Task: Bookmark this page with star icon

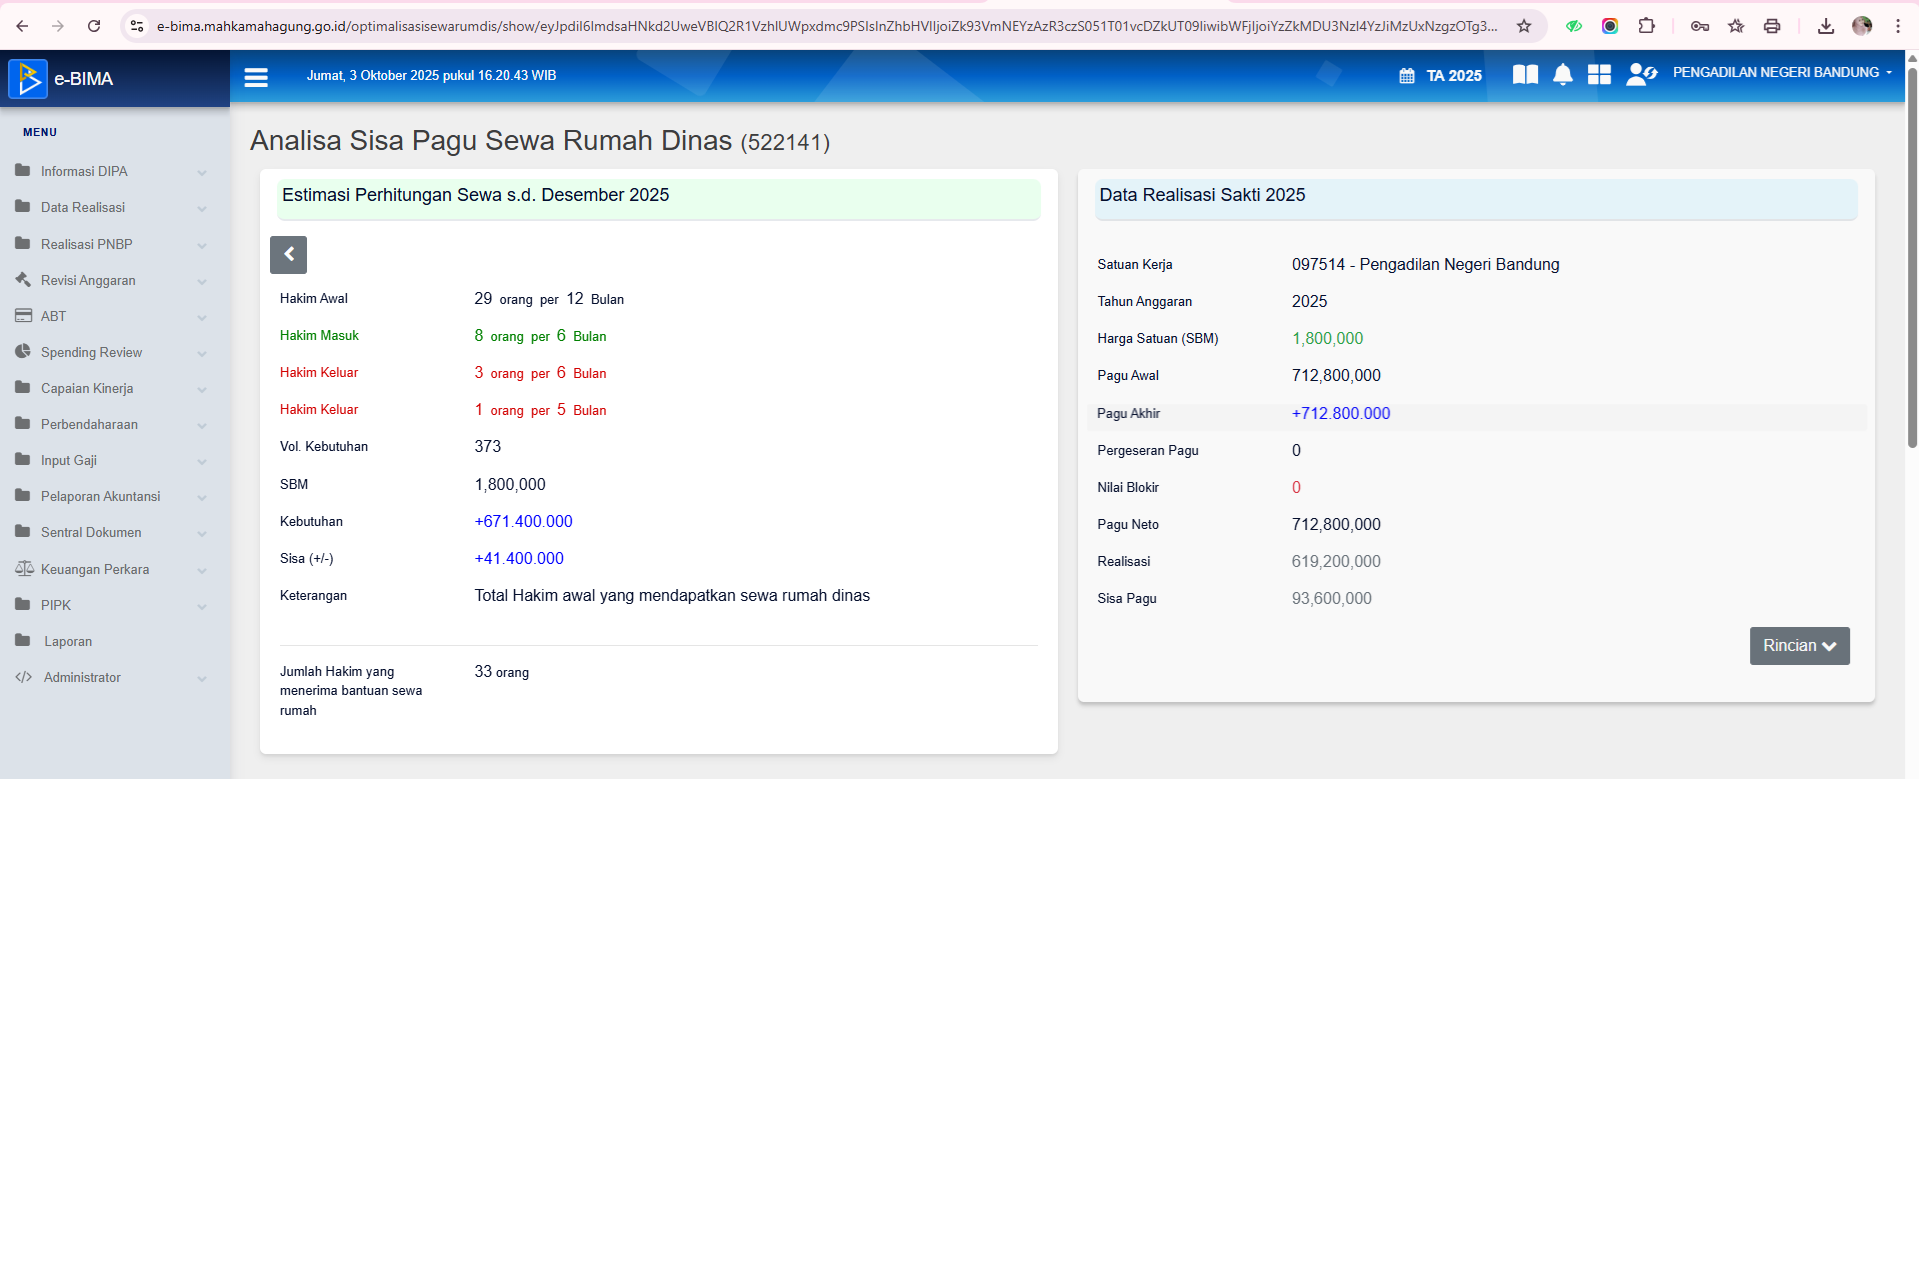Action: (1524, 26)
